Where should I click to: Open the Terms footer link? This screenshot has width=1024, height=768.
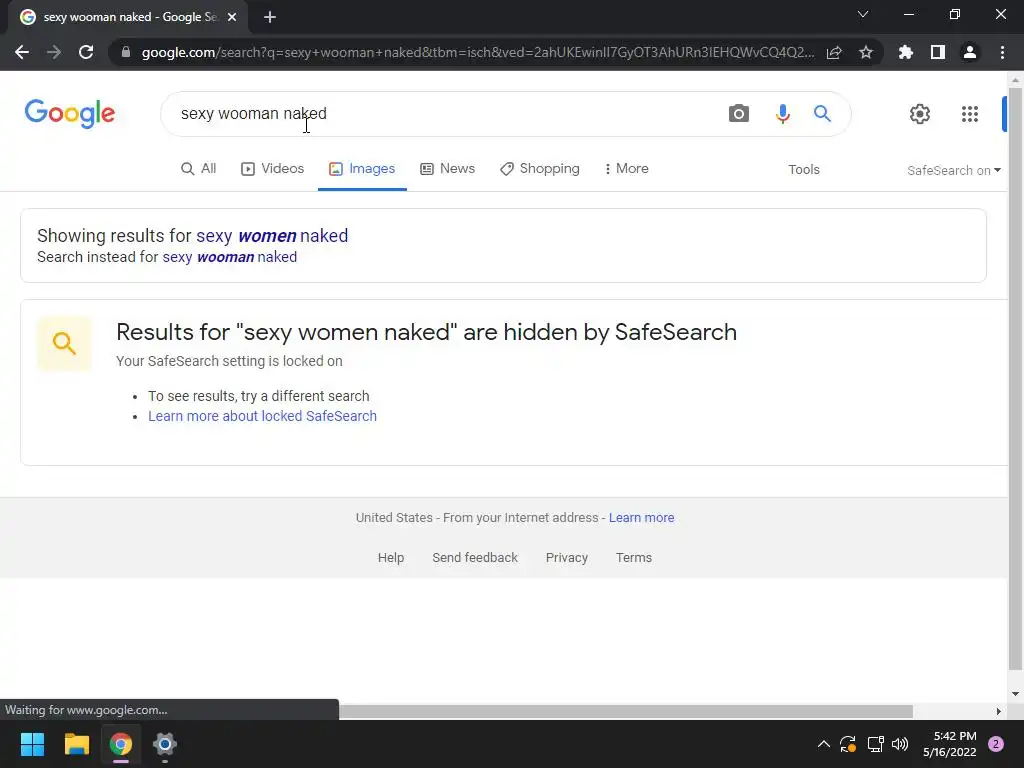[633, 558]
